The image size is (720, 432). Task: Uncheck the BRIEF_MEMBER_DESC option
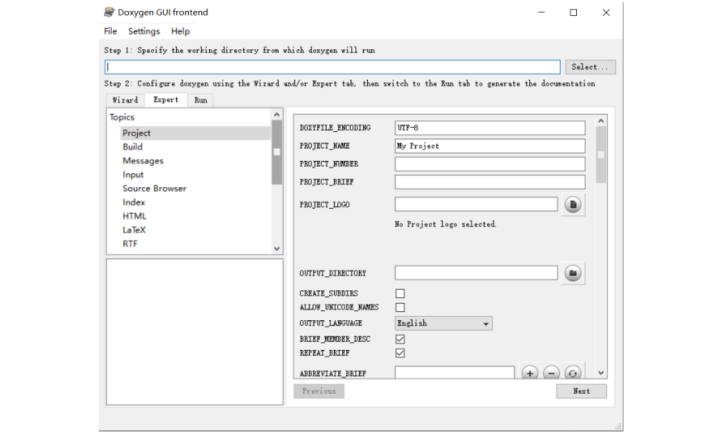pyautogui.click(x=400, y=339)
